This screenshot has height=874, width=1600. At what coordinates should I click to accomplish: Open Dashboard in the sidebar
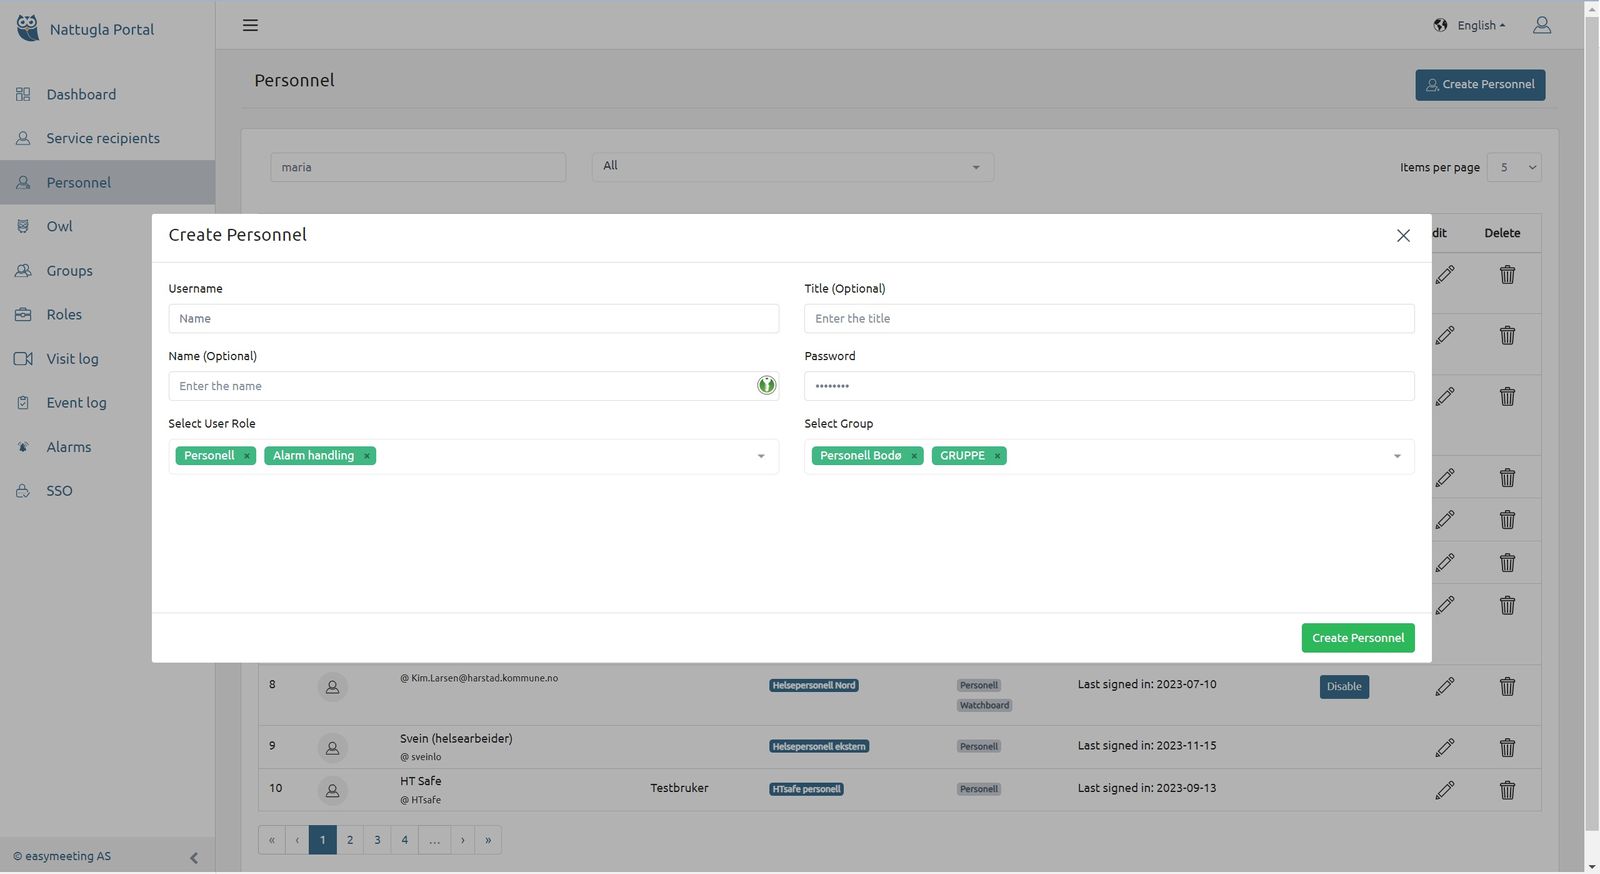pos(81,94)
